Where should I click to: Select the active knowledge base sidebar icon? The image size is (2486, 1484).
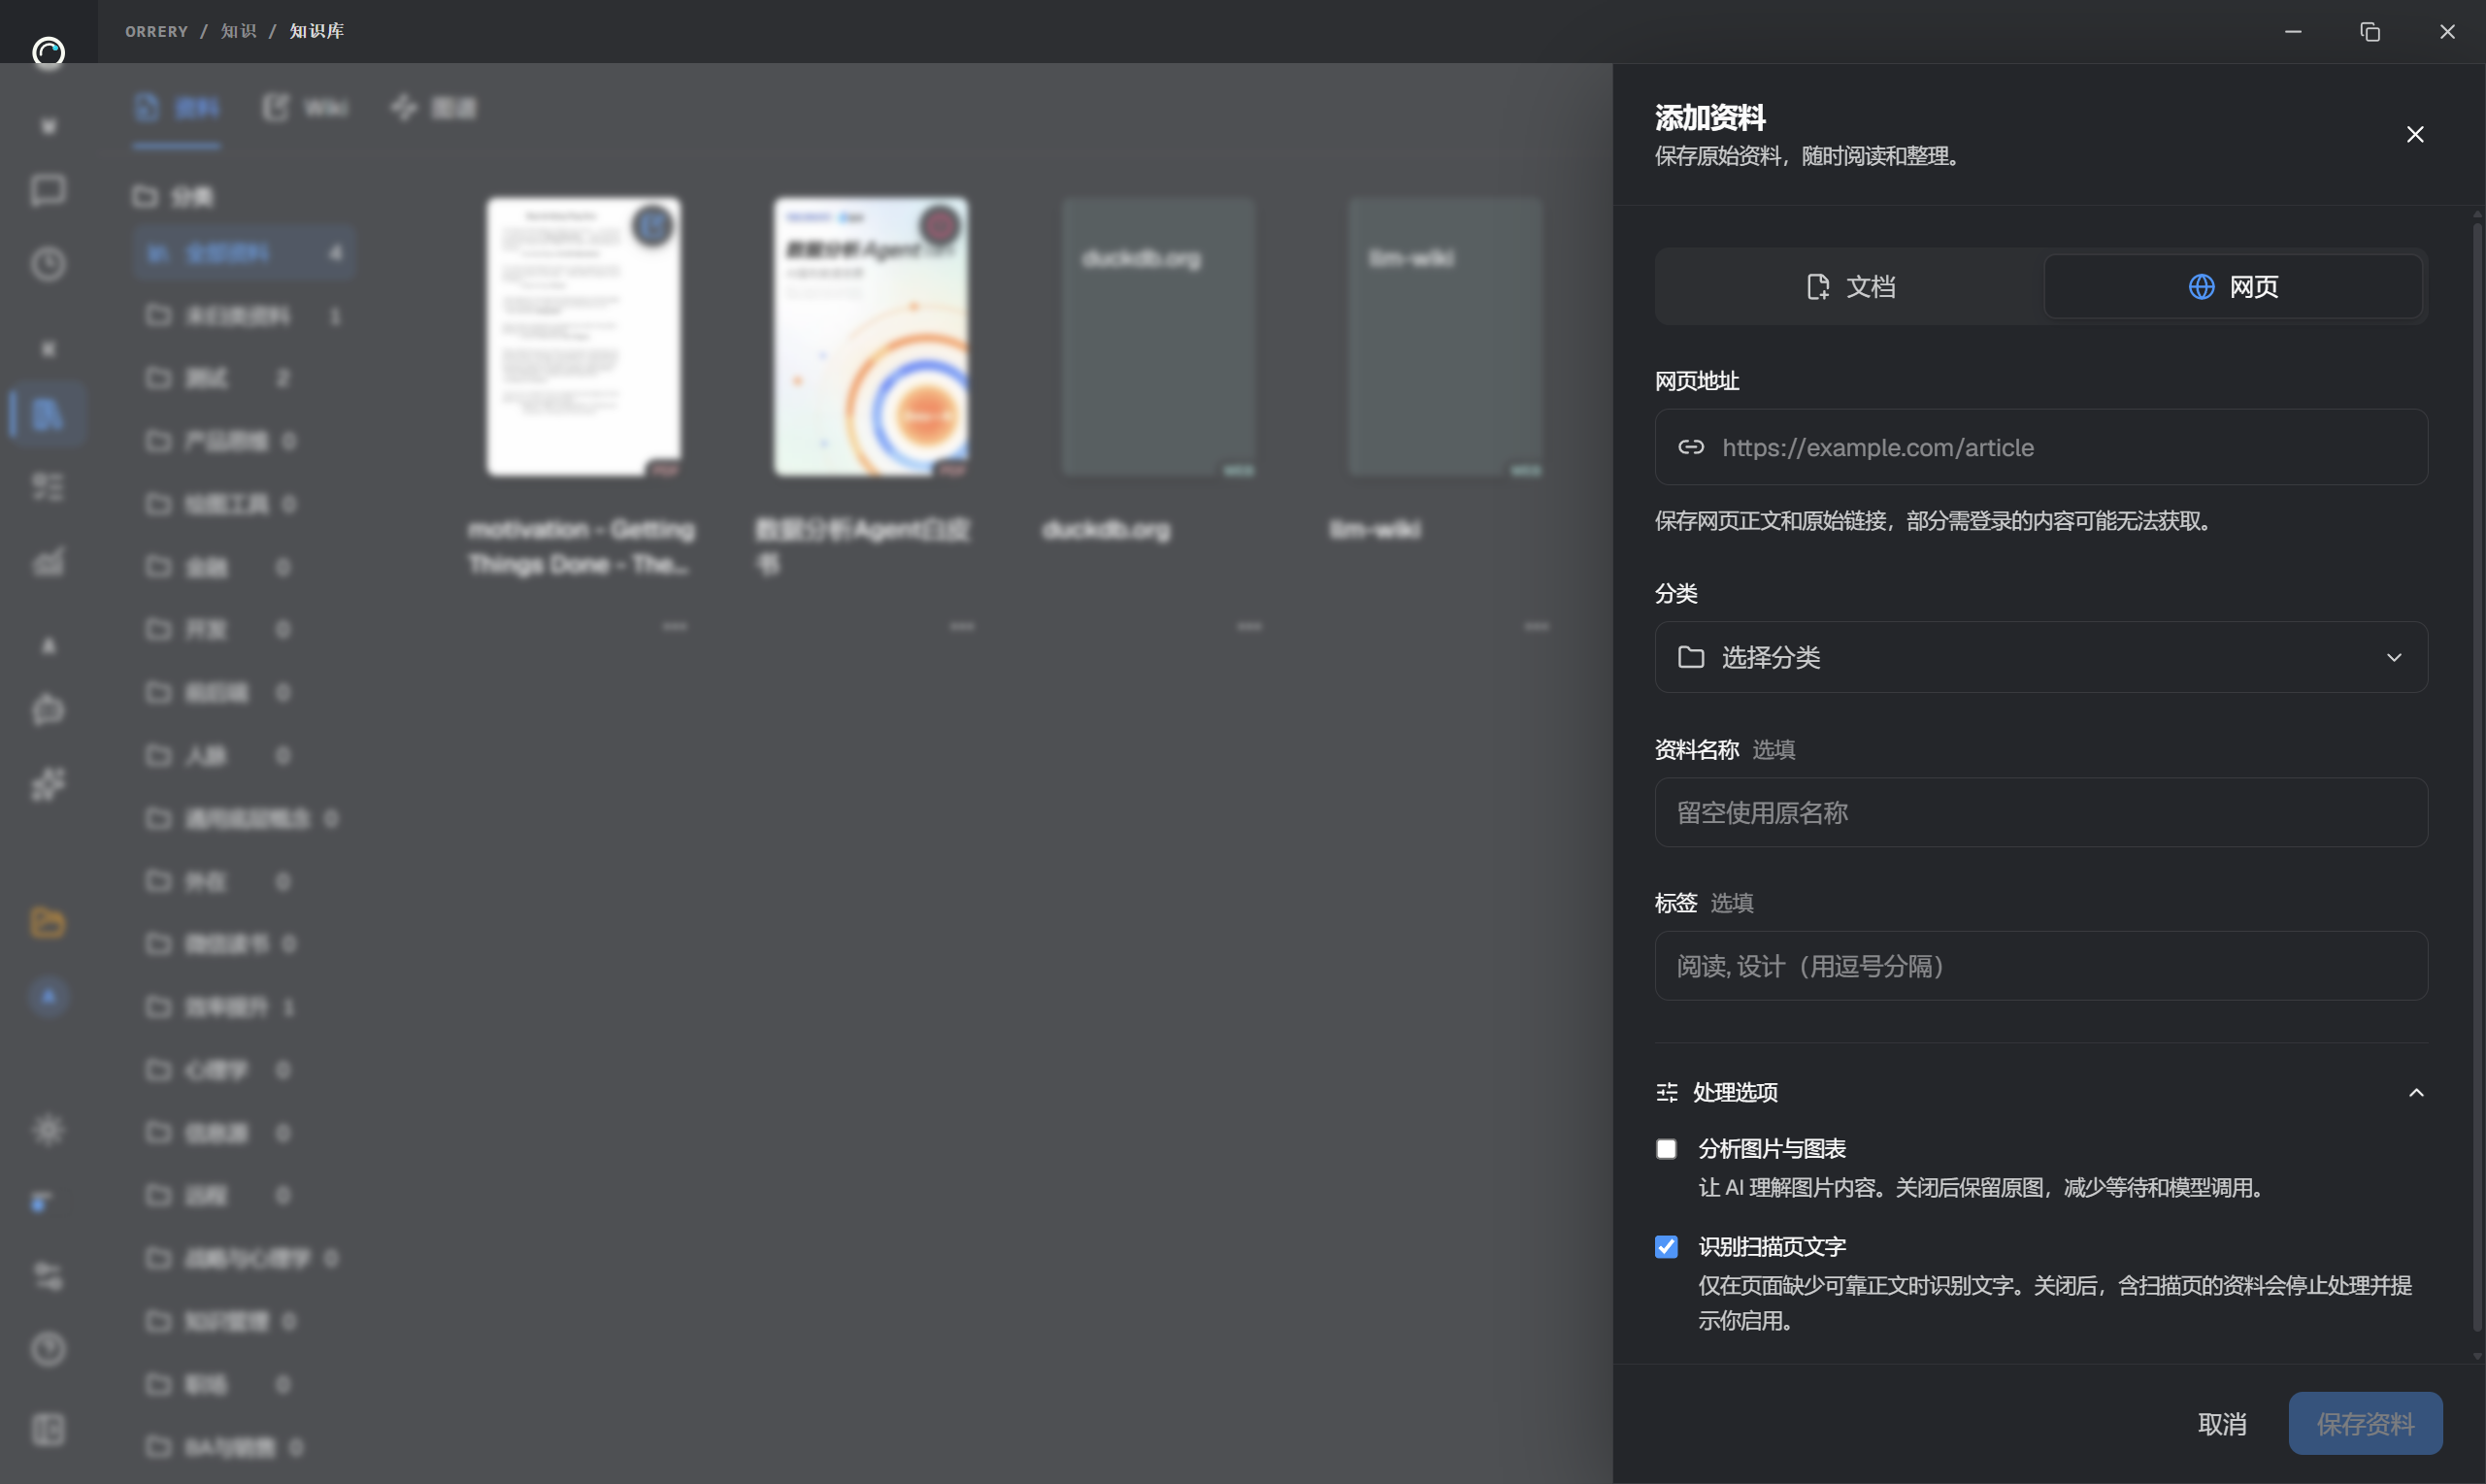(48, 413)
